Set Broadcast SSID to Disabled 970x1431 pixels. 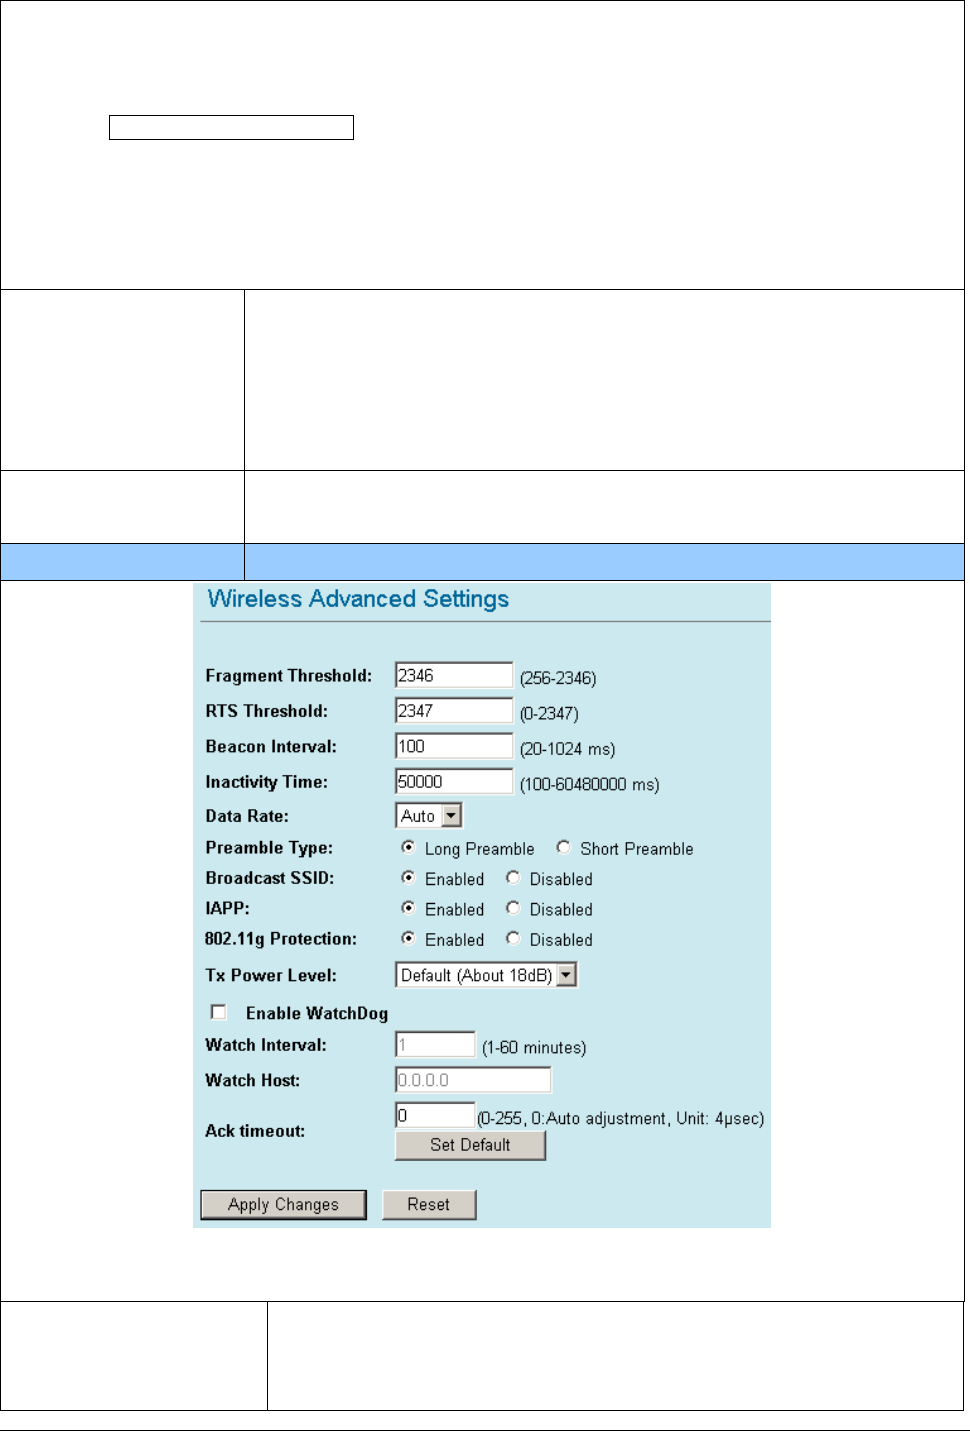[x=513, y=877]
